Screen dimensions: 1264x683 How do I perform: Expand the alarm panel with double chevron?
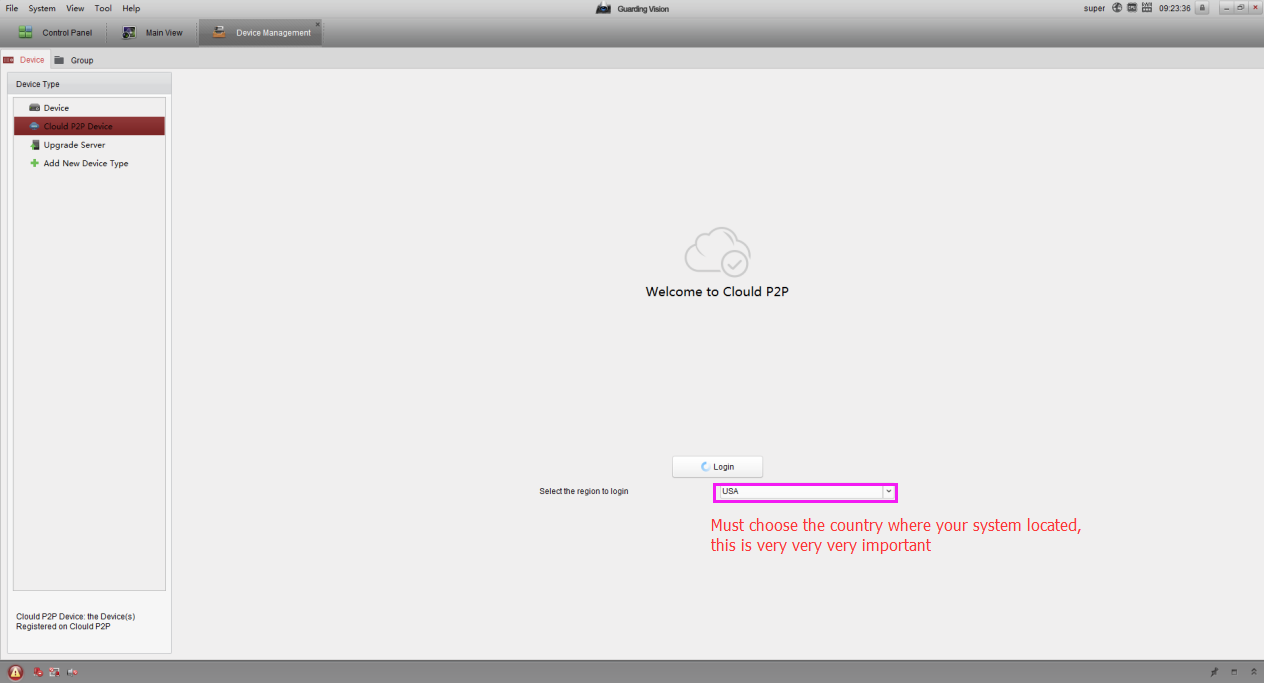(x=1253, y=672)
